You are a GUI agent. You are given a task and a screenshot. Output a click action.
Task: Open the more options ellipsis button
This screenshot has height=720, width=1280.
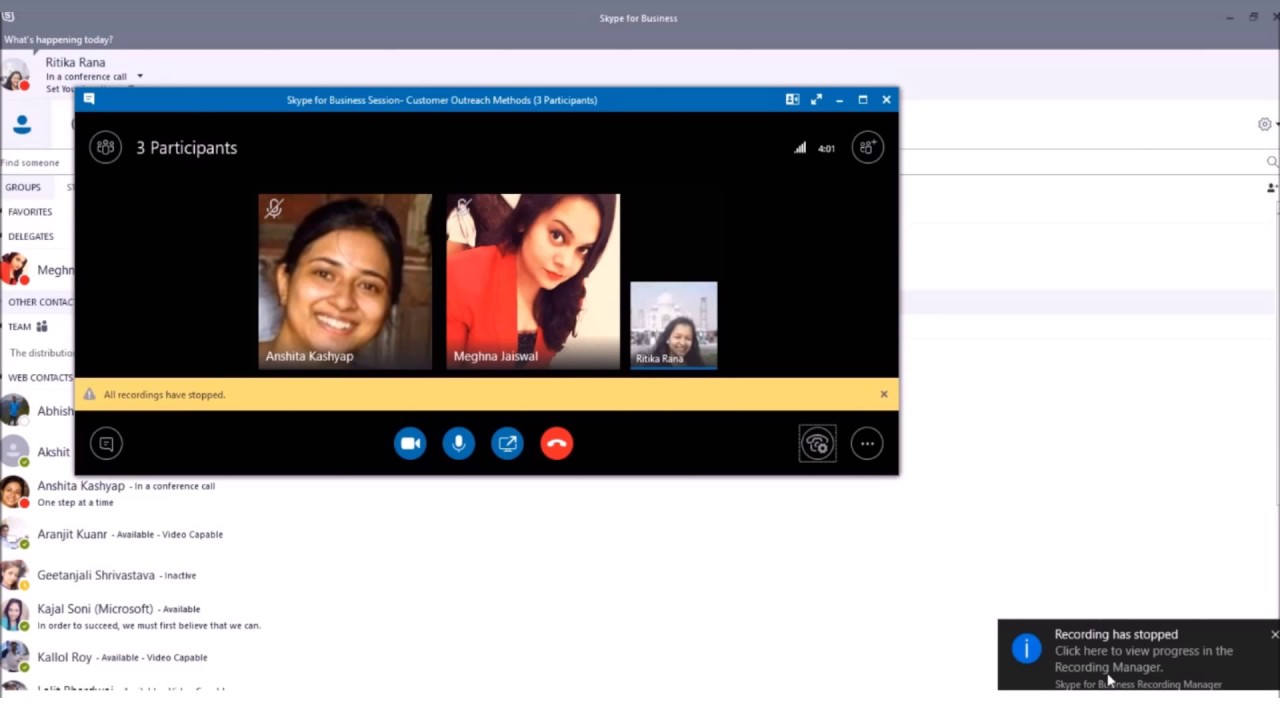(867, 443)
